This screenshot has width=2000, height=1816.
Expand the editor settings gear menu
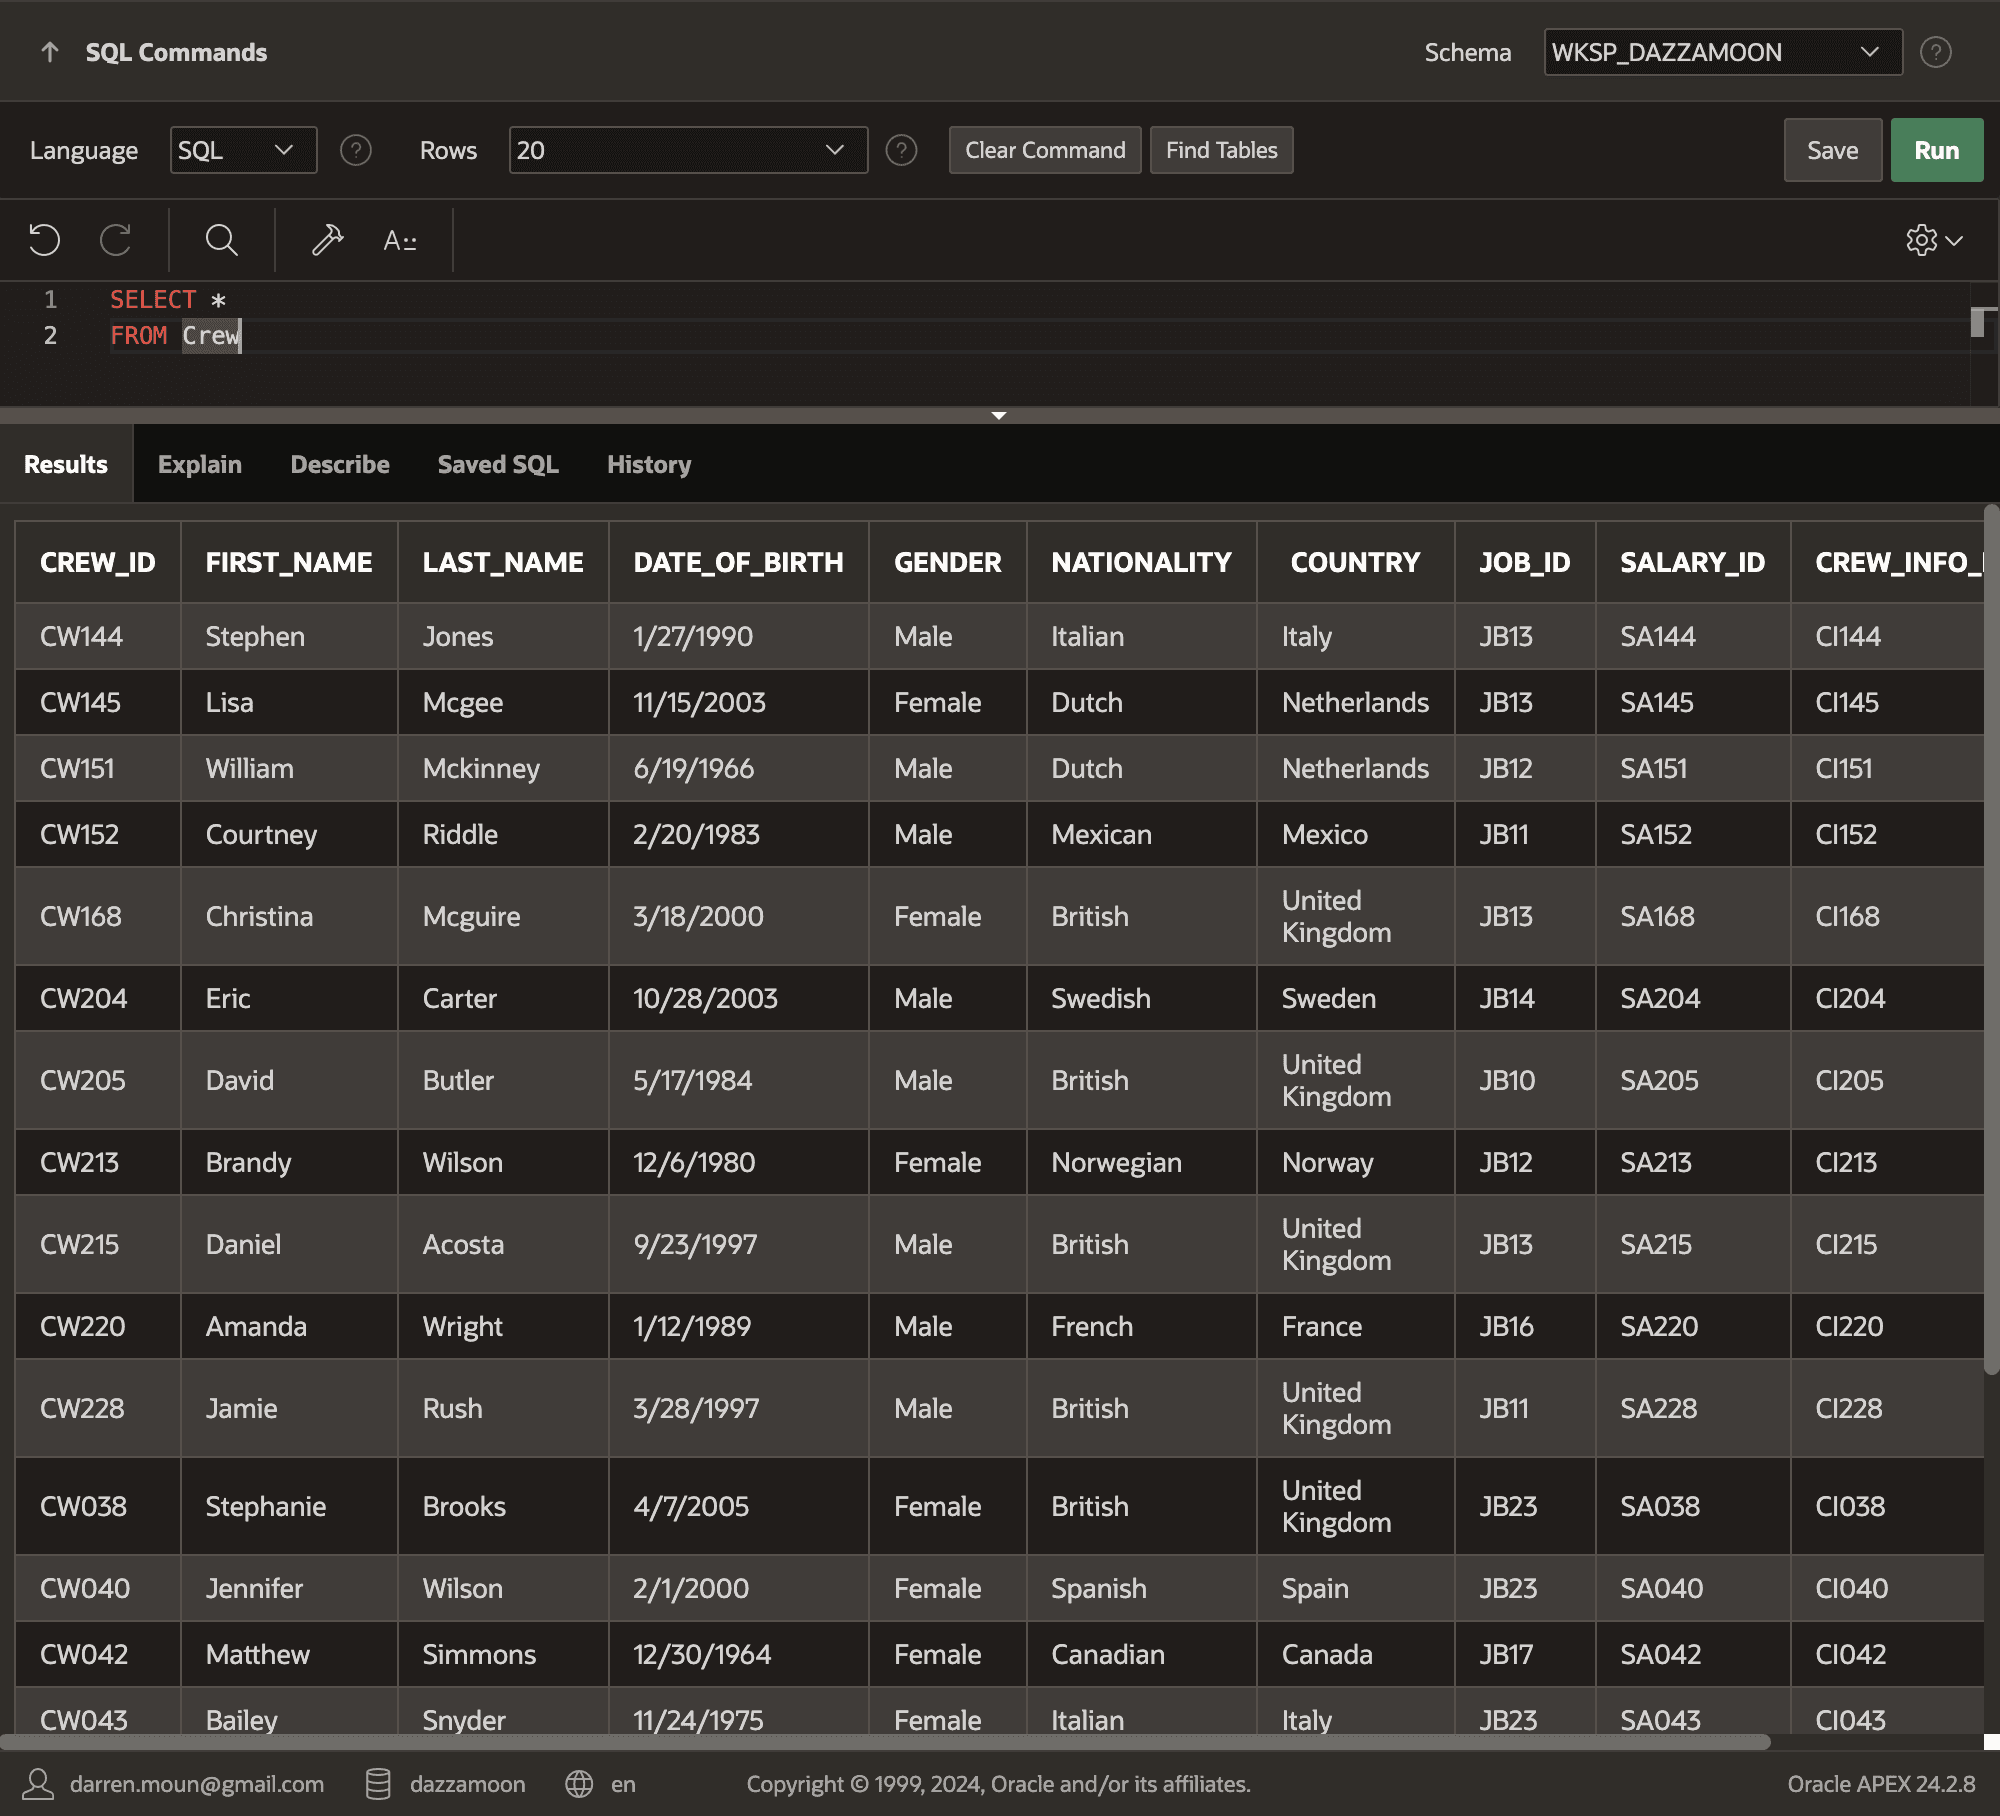point(1933,240)
